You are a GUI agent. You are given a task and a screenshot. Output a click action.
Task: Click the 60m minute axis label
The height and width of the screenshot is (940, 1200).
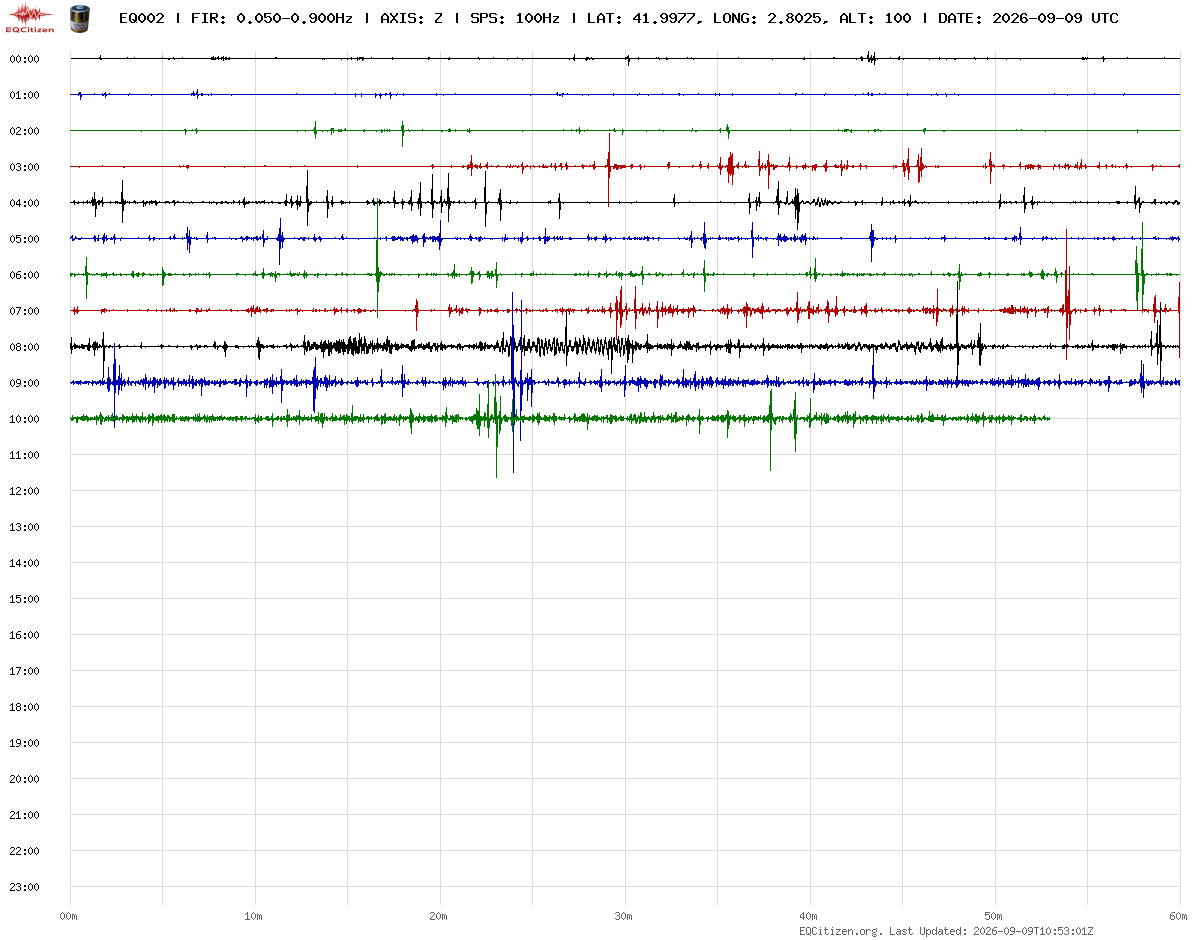point(1179,915)
